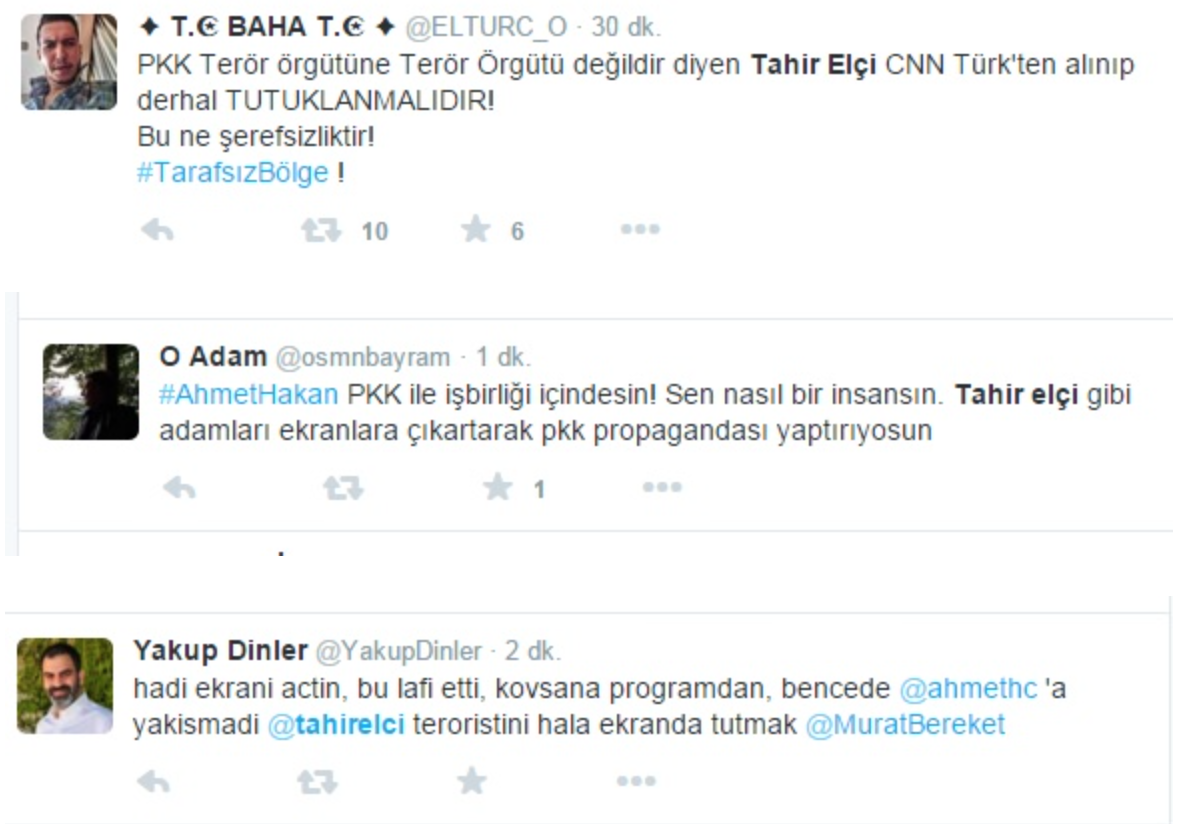View the Yakup Dinler profile photo
The width and height of the screenshot is (1180, 824).
65,686
